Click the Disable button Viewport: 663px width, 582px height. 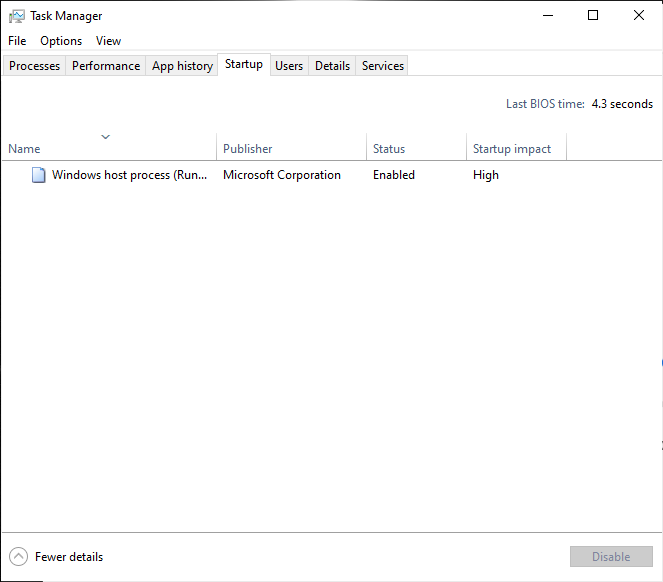[611, 557]
